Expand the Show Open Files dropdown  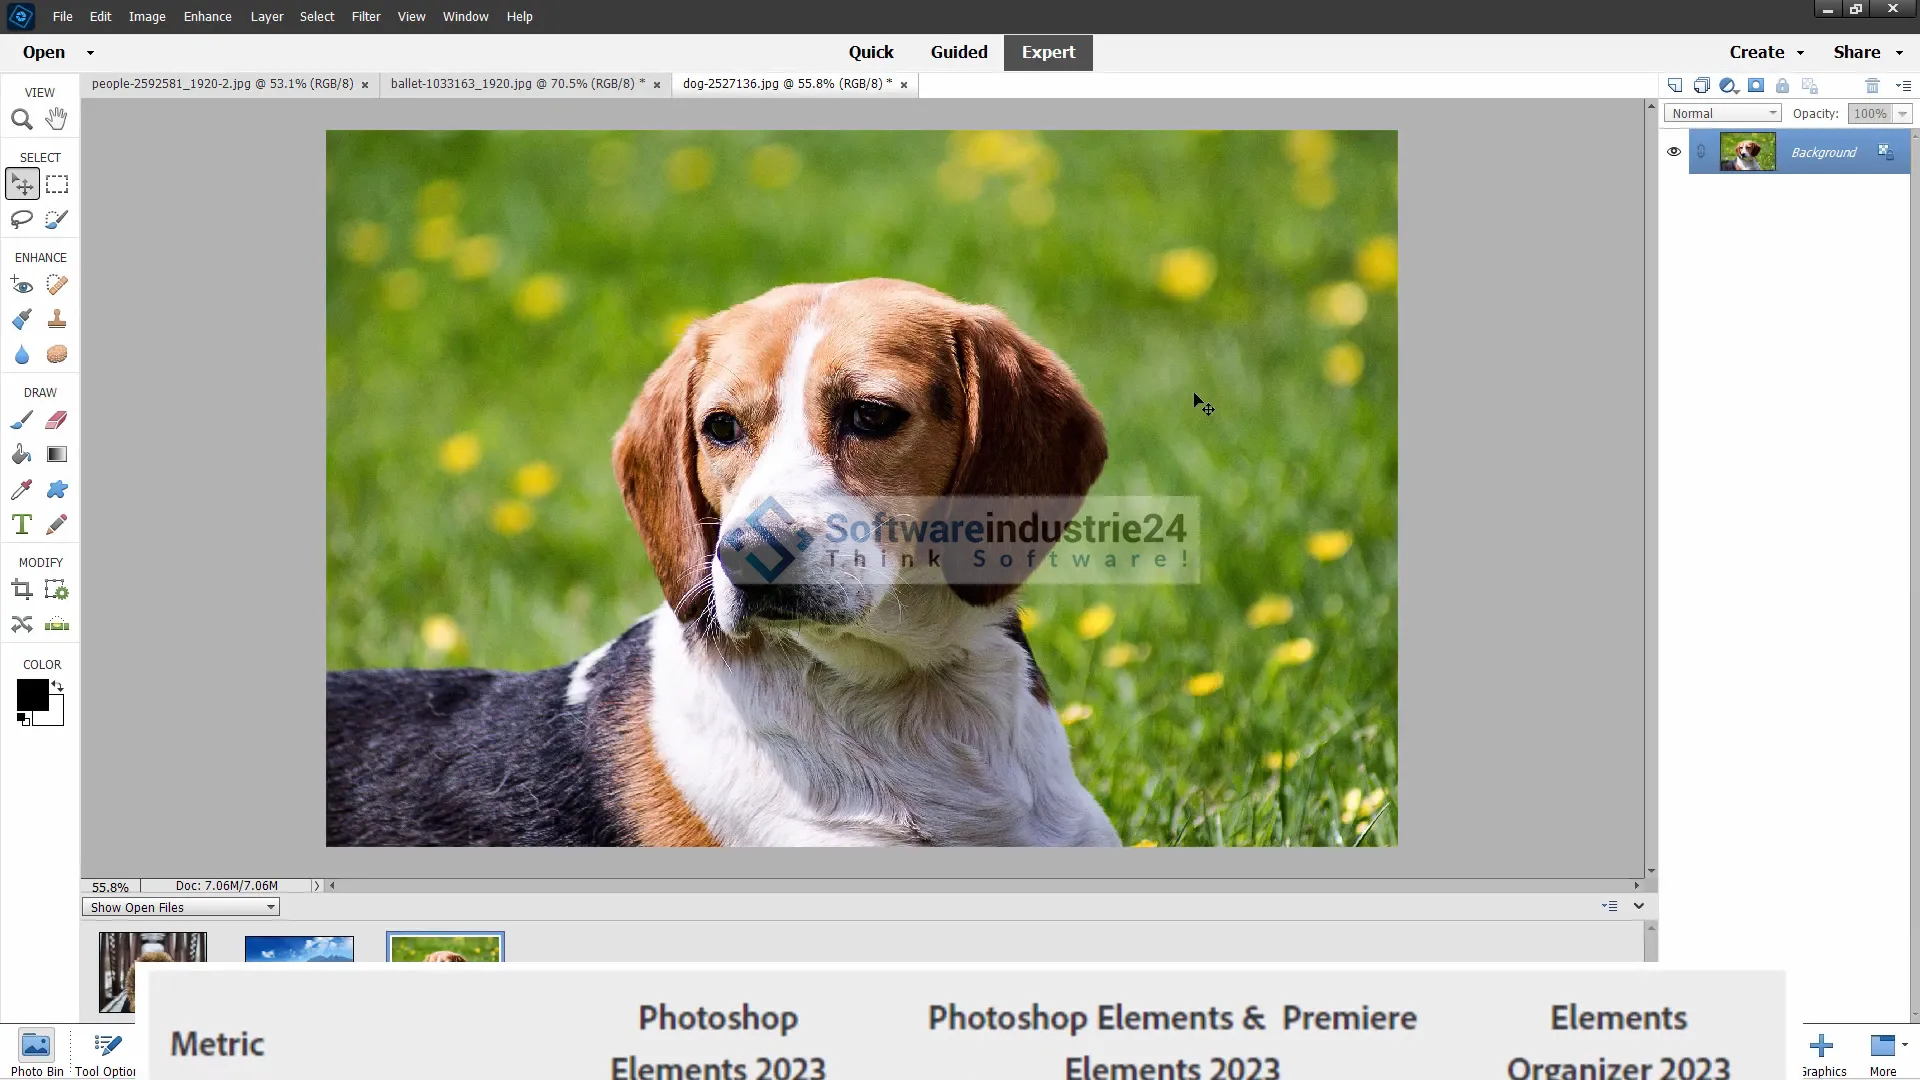pyautogui.click(x=181, y=908)
